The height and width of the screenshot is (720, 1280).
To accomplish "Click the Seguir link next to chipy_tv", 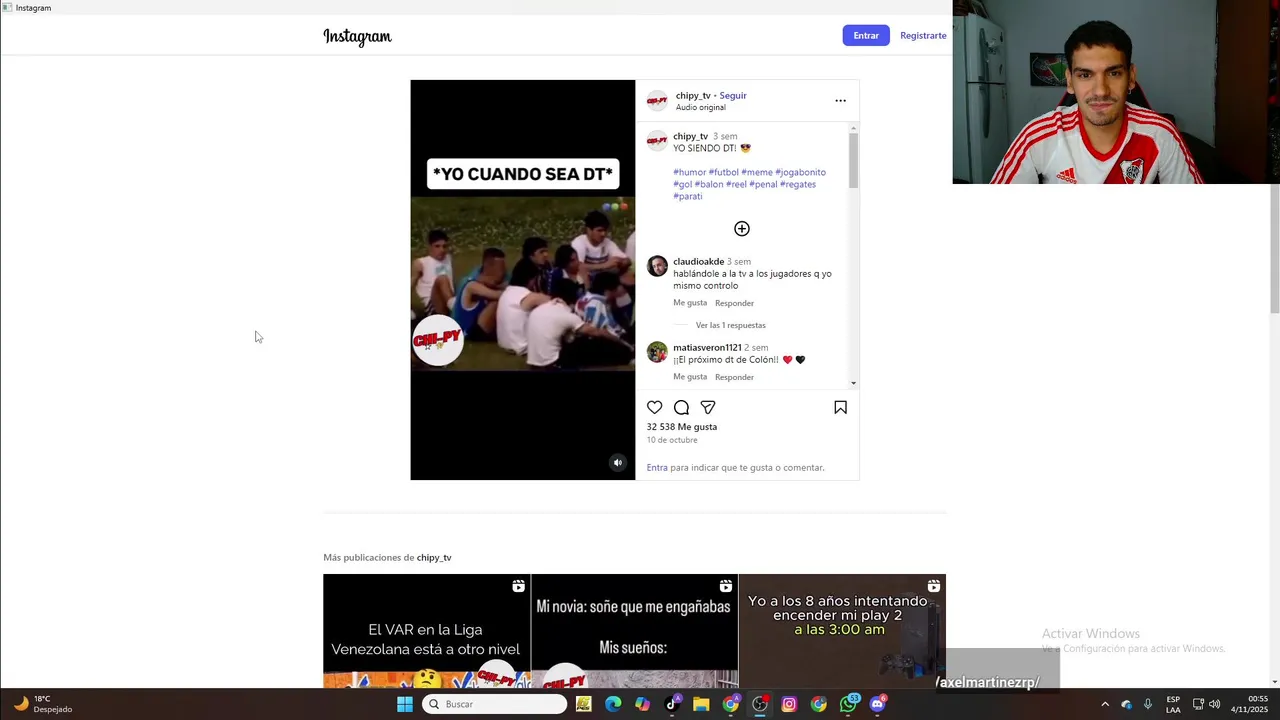I will [x=733, y=96].
